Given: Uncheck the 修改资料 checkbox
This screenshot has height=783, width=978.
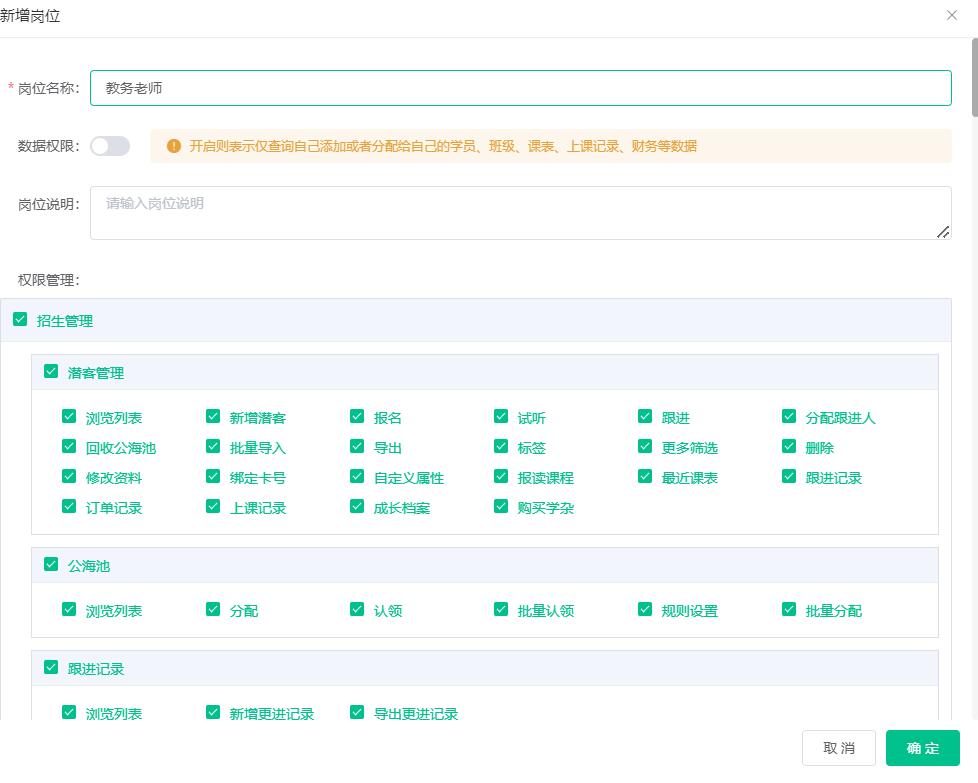Looking at the screenshot, I should point(69,477).
